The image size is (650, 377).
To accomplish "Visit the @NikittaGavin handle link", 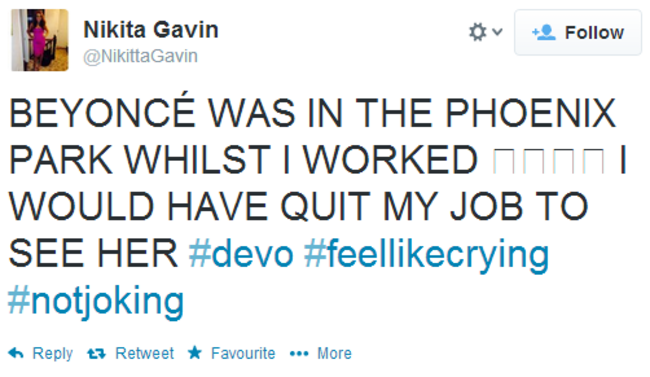I will click(x=141, y=56).
